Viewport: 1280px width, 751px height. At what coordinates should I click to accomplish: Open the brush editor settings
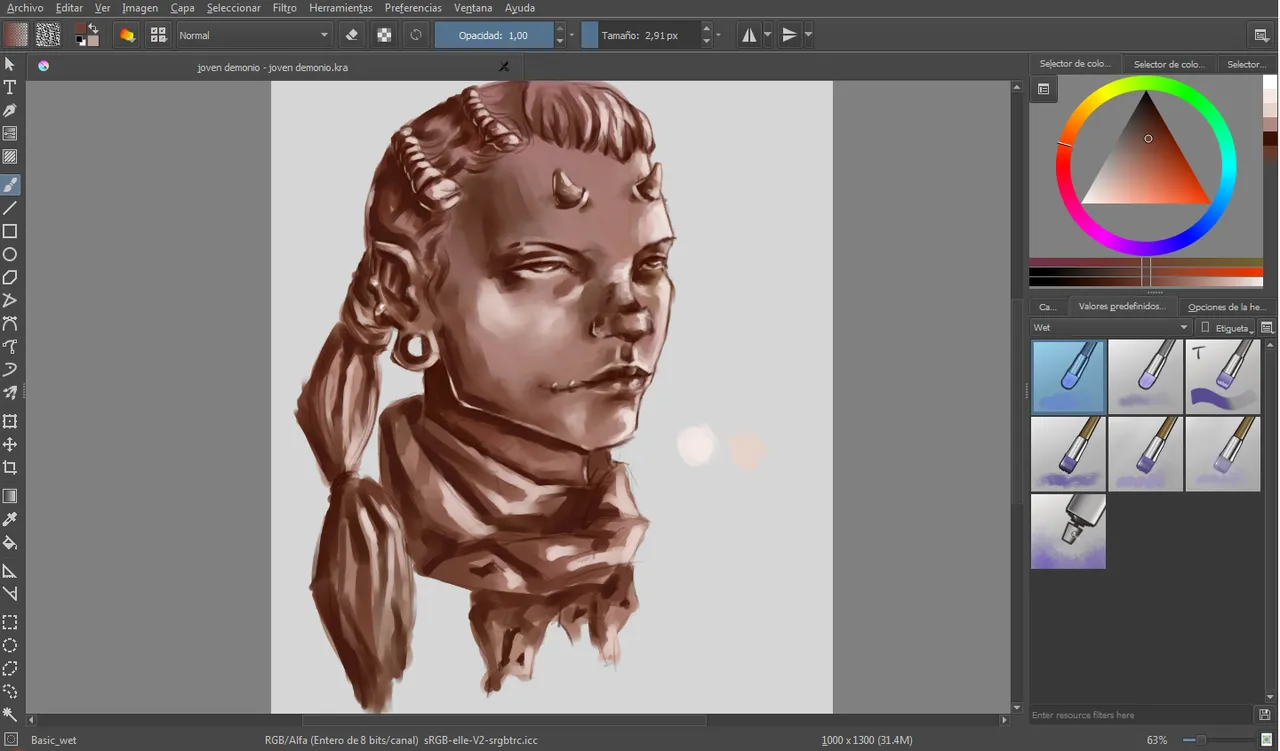tap(126, 35)
